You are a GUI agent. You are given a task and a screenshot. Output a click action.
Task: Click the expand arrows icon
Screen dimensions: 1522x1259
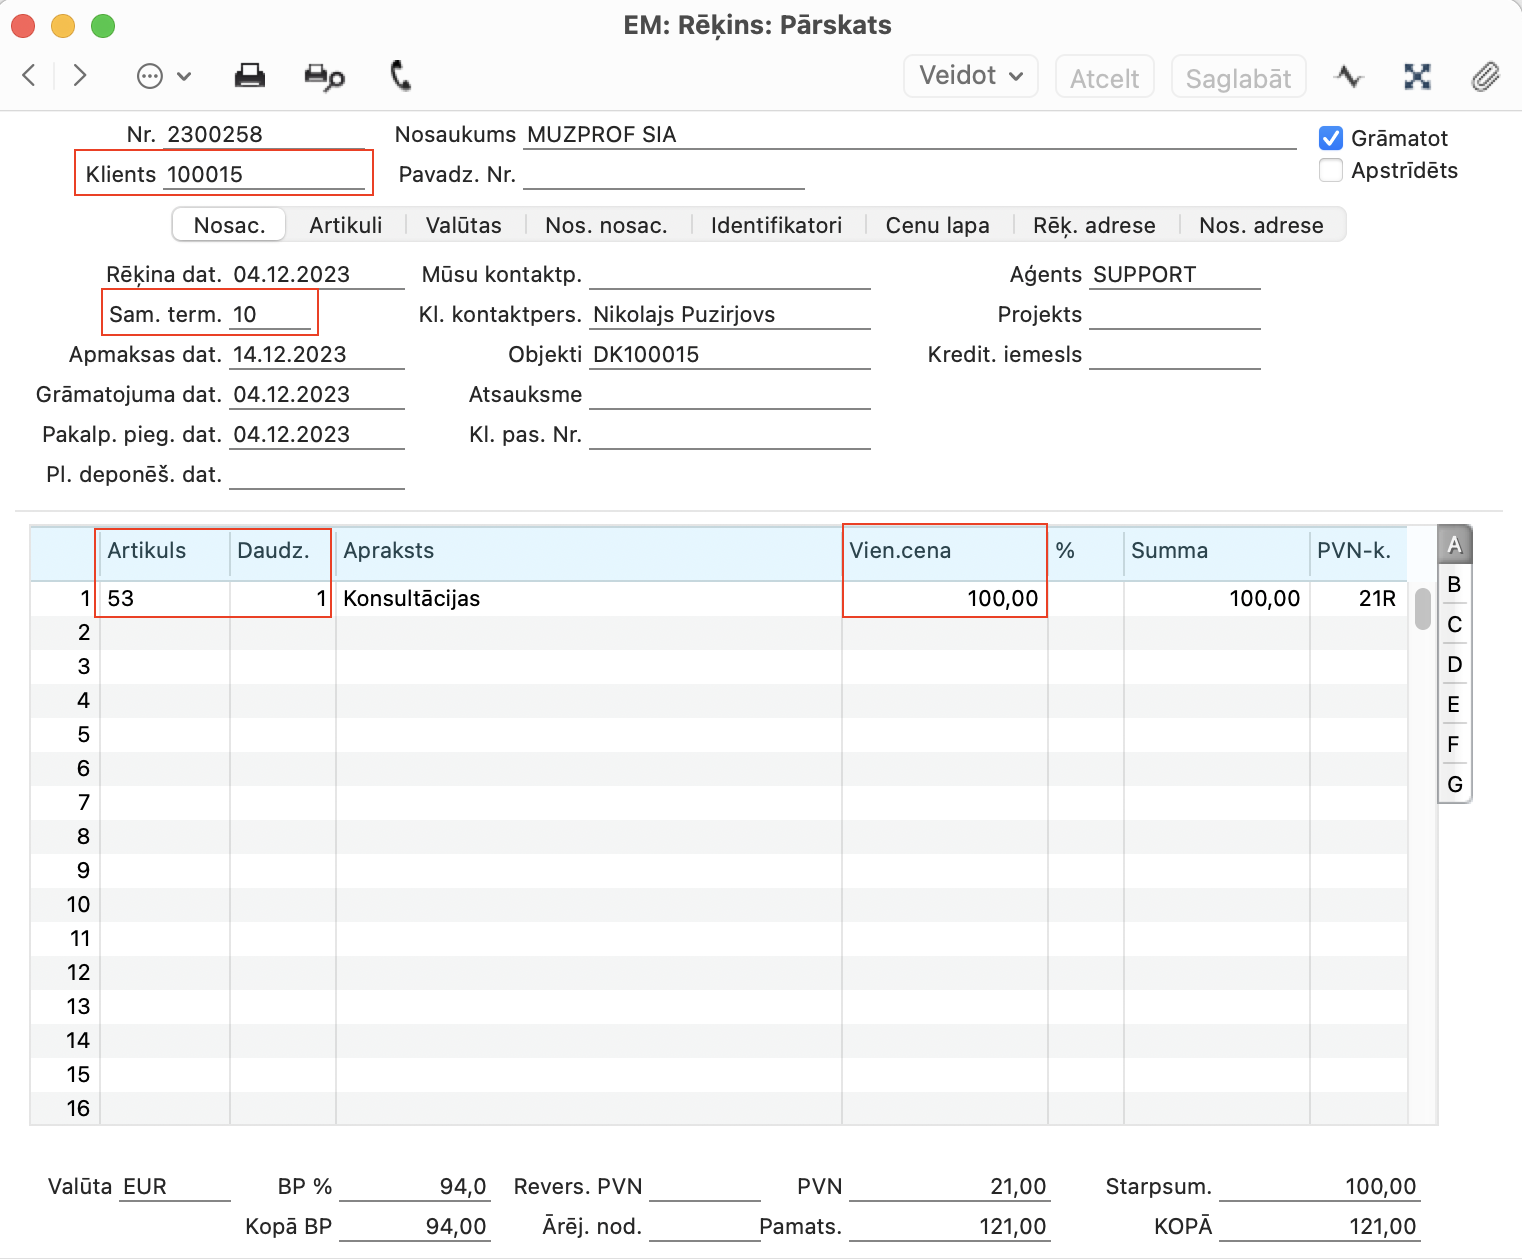coord(1417,76)
